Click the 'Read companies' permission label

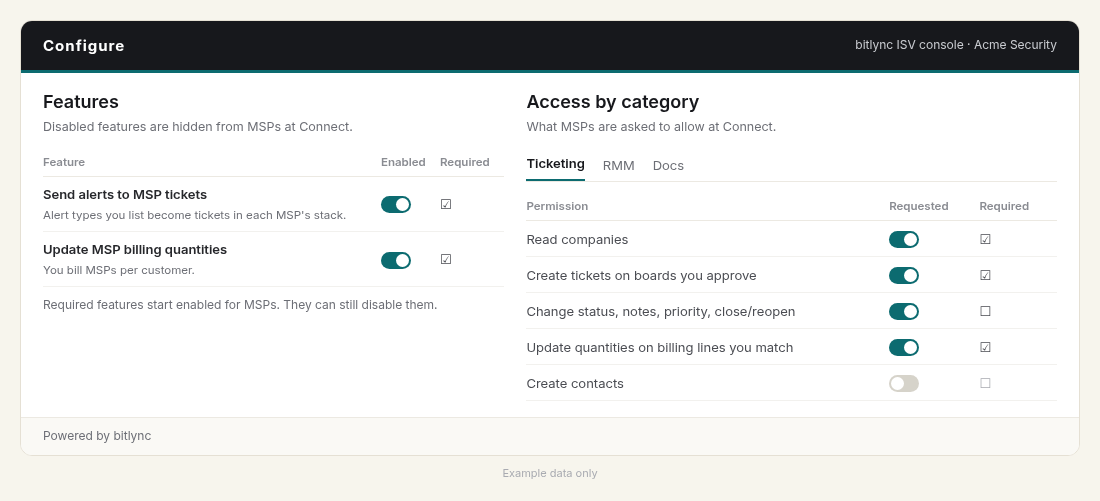click(577, 239)
